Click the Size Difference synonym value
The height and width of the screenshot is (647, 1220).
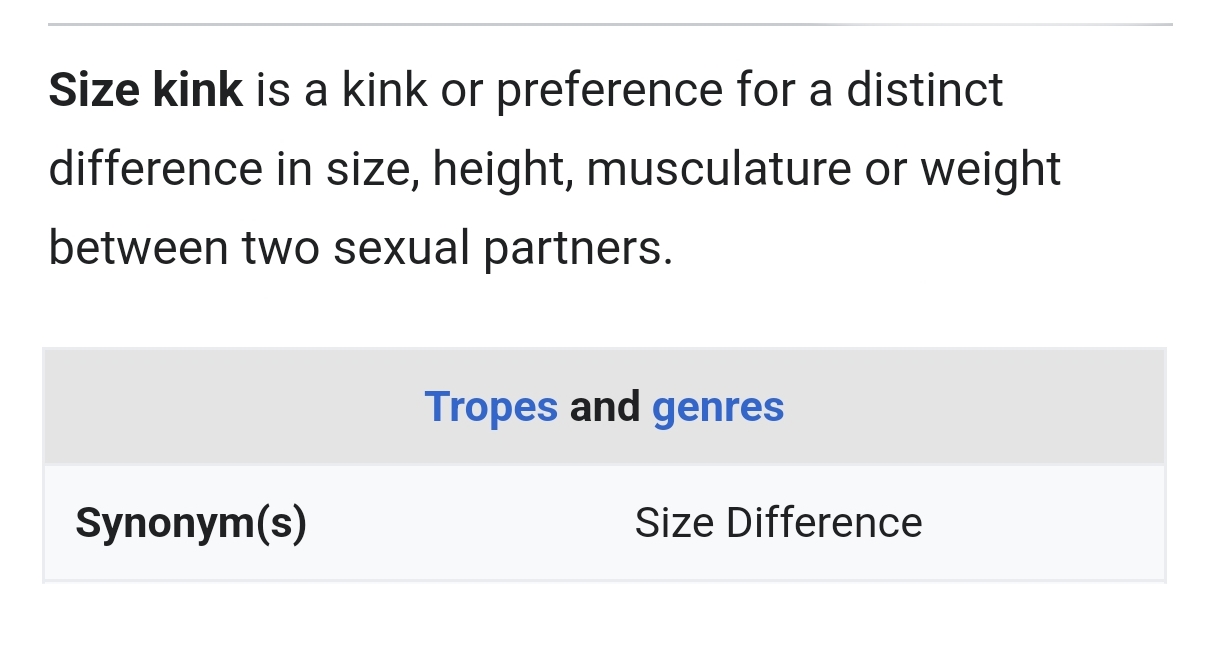pyautogui.click(x=778, y=523)
